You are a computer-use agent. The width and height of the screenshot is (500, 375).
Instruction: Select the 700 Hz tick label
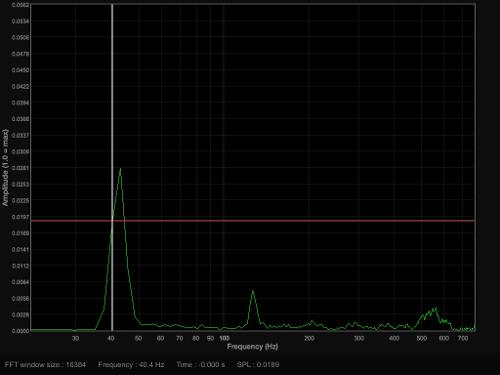coord(463,338)
